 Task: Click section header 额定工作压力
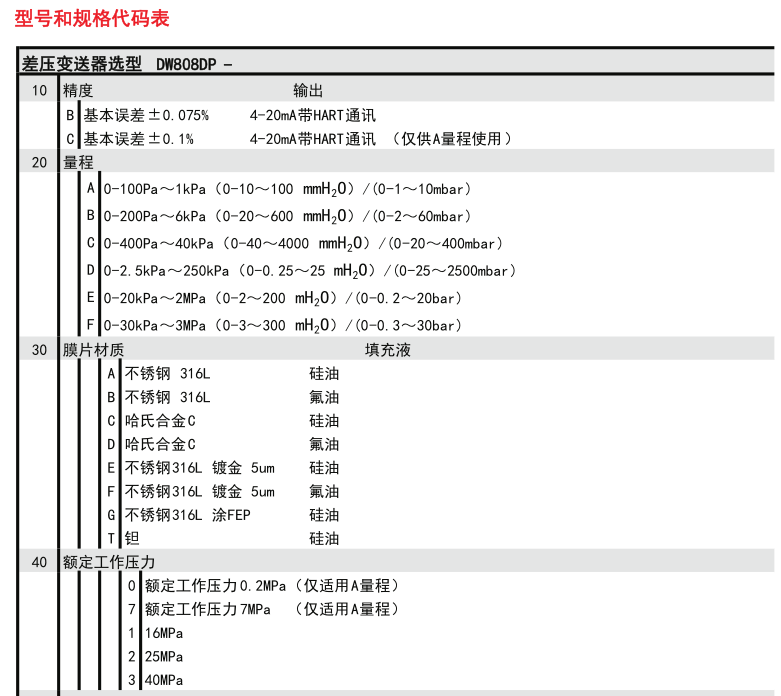click(x=109, y=562)
